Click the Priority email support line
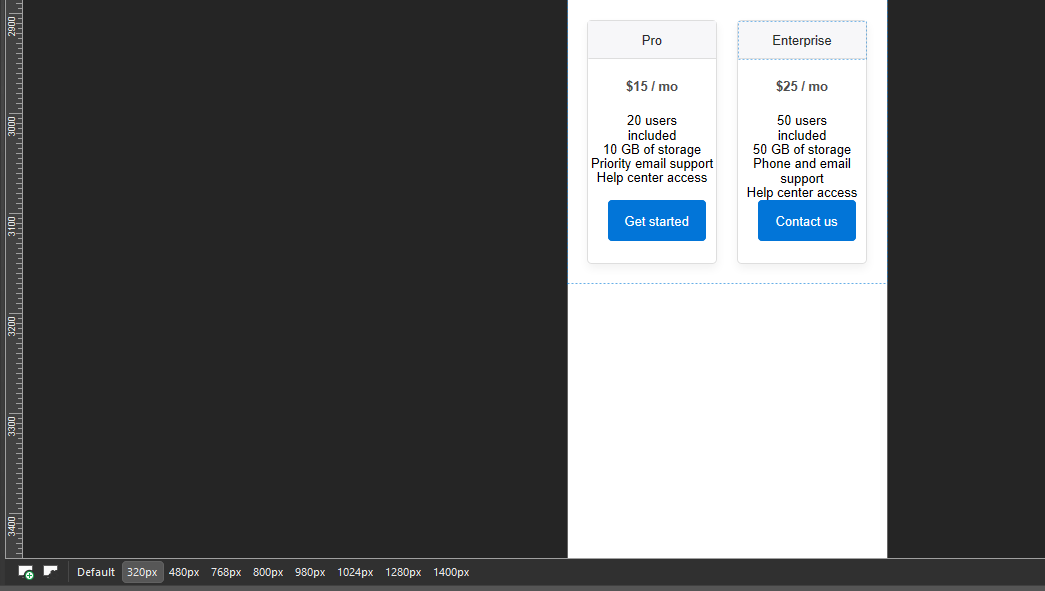 coord(652,163)
